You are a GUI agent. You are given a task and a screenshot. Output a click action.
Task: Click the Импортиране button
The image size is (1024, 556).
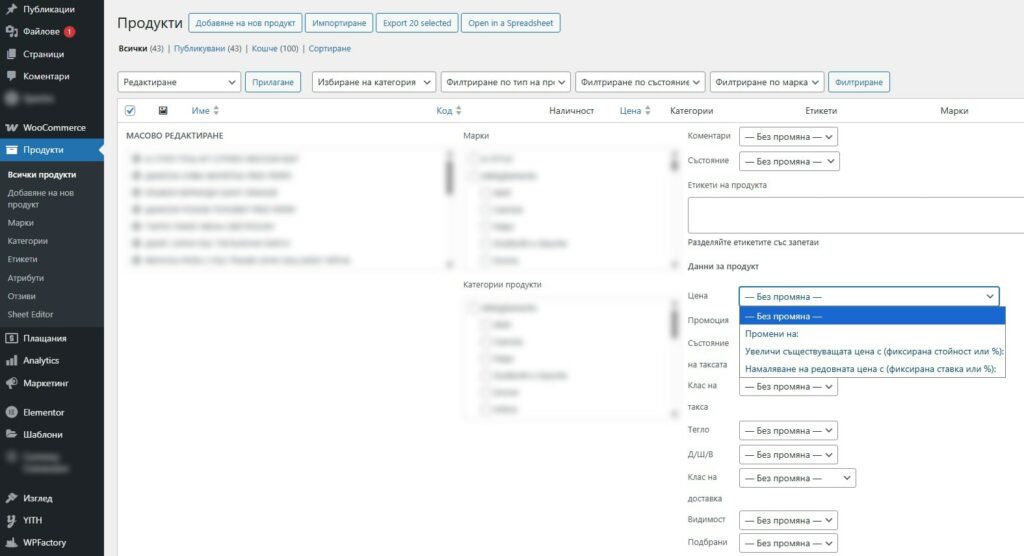(x=339, y=23)
